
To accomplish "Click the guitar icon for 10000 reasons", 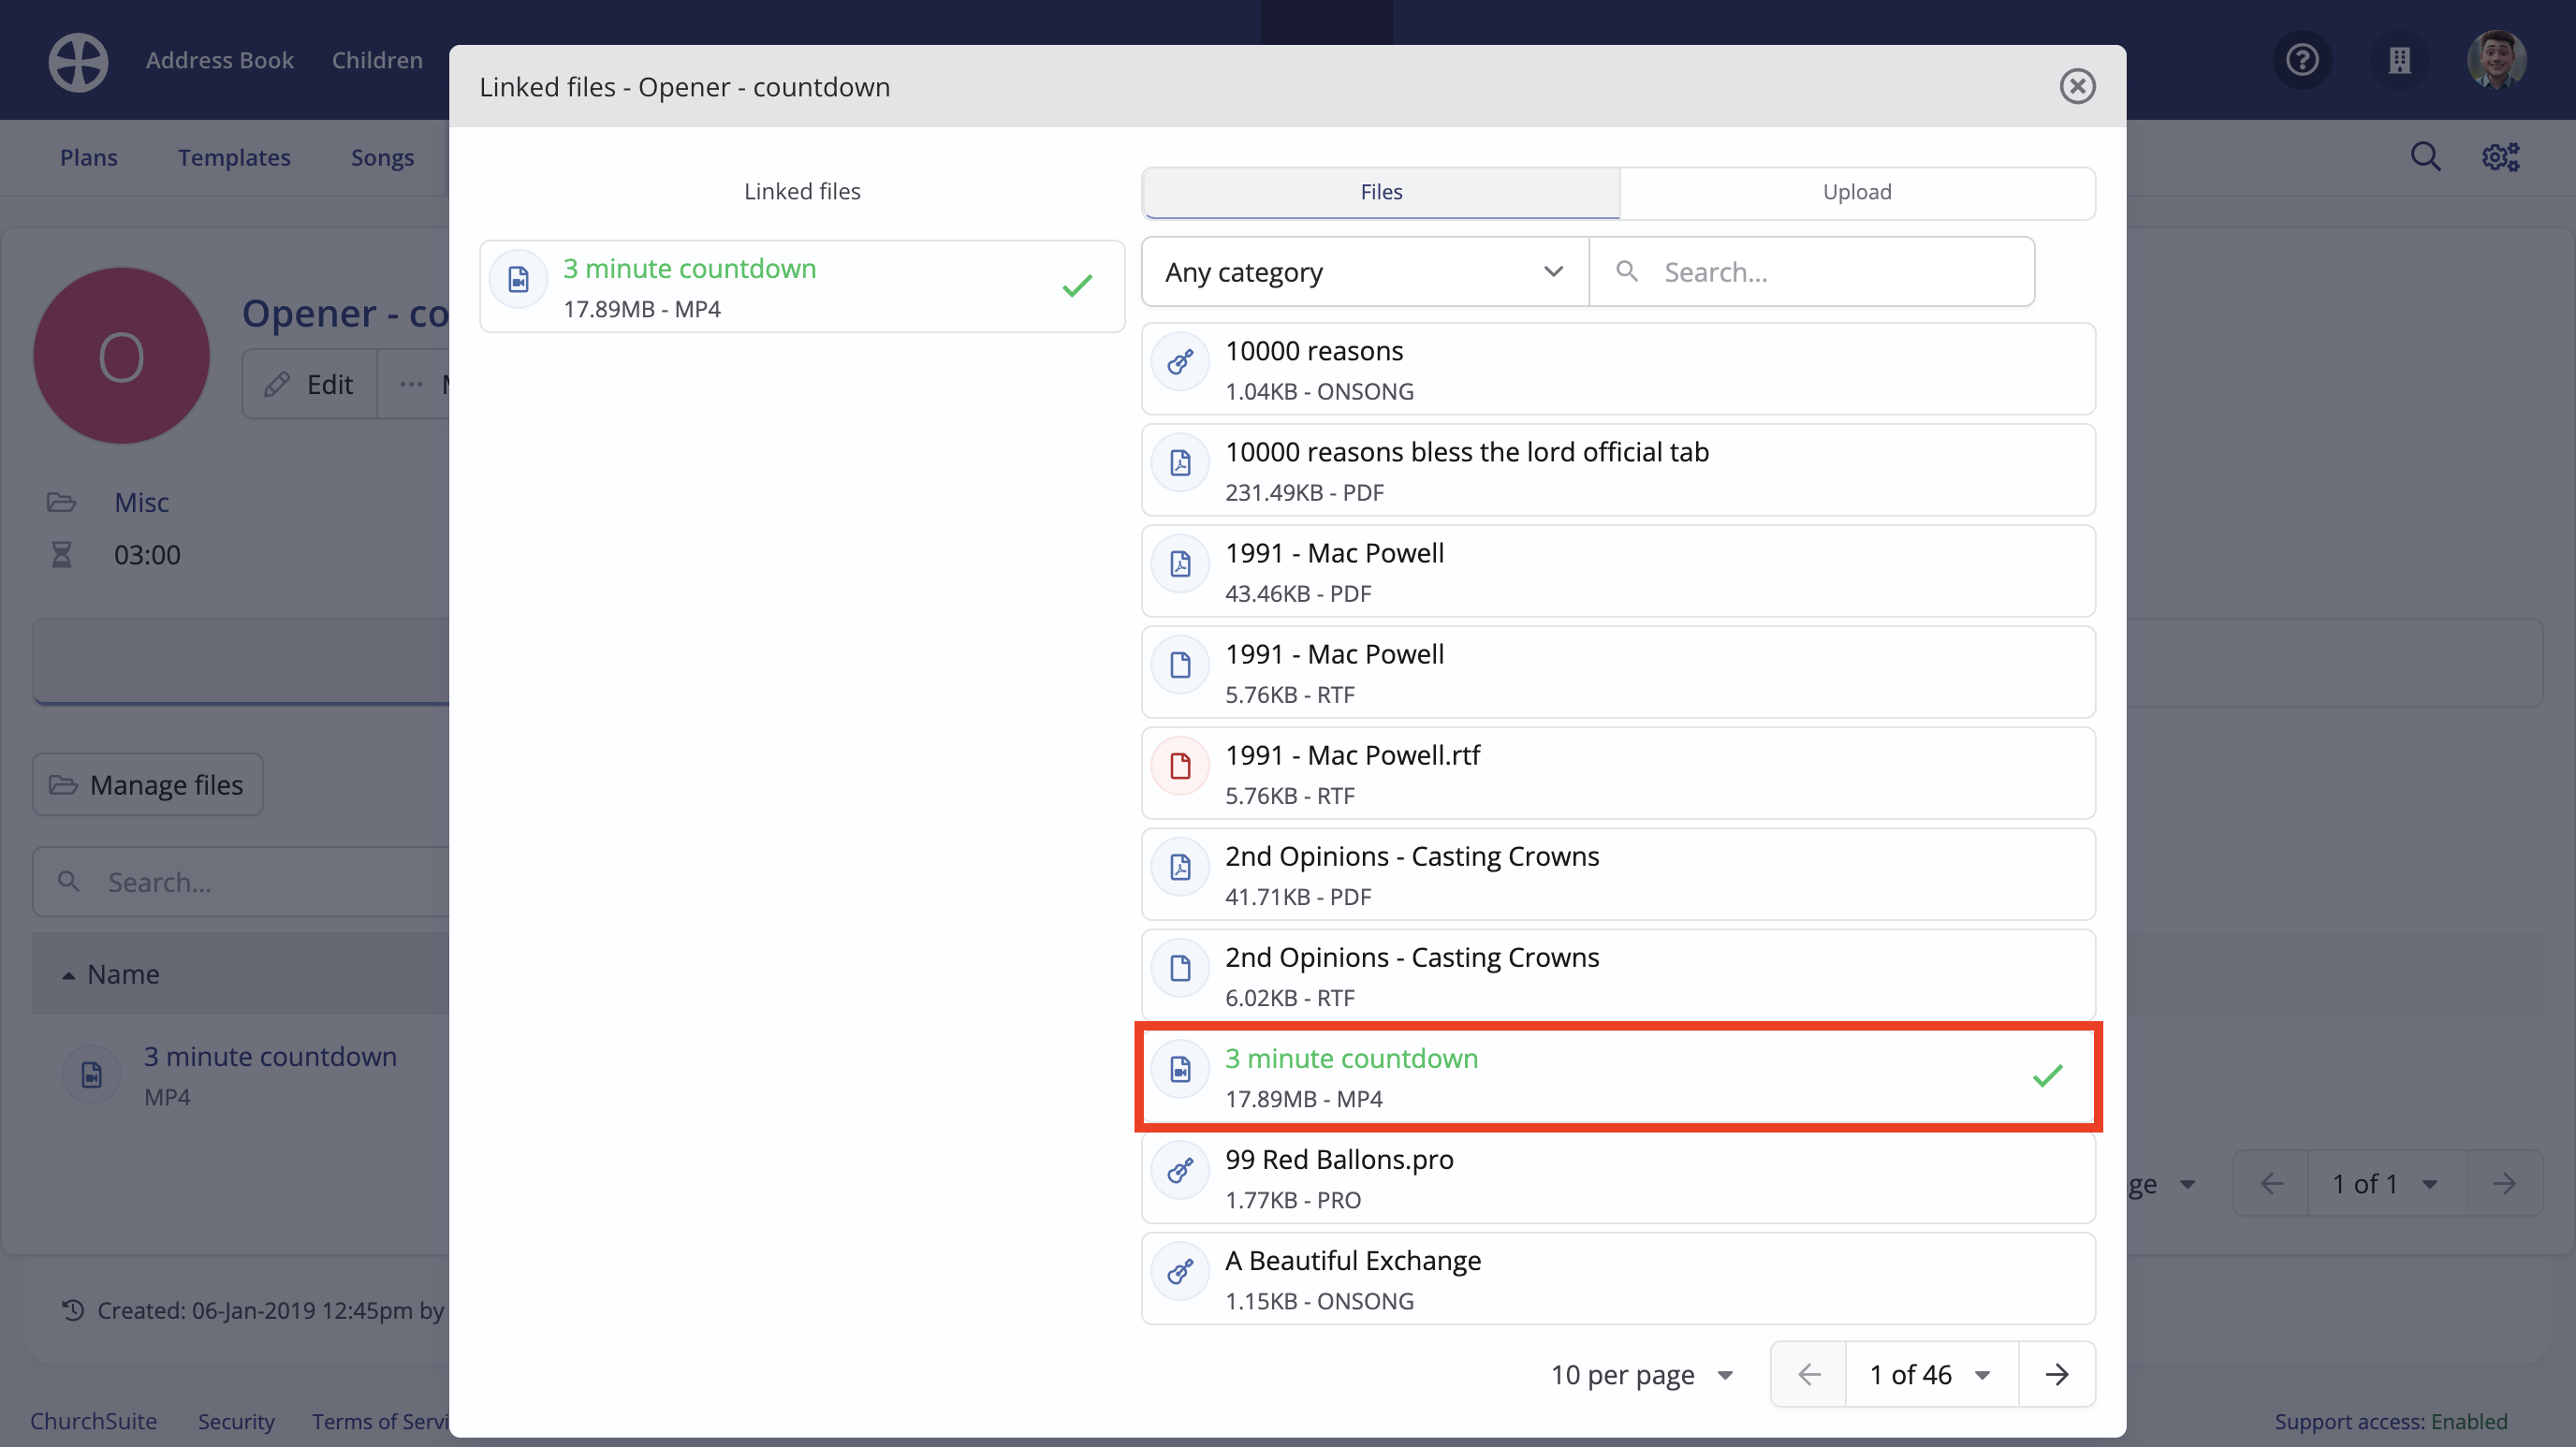I will tap(1180, 362).
